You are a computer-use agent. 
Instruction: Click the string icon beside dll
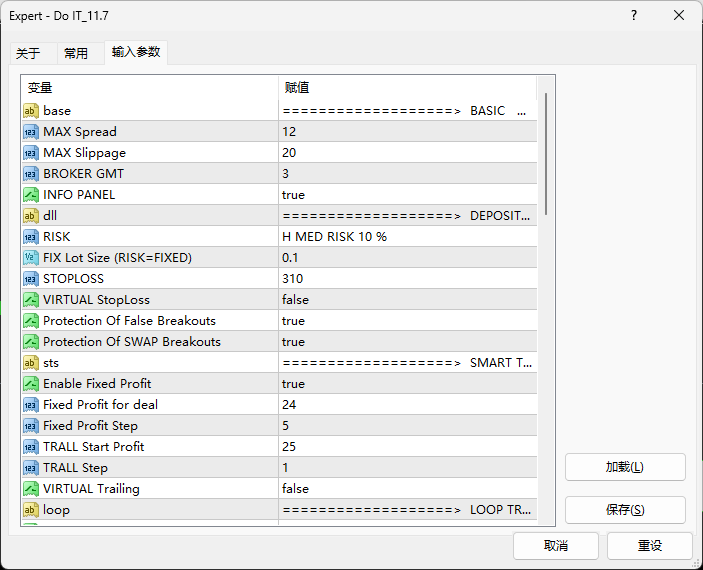tap(30, 216)
